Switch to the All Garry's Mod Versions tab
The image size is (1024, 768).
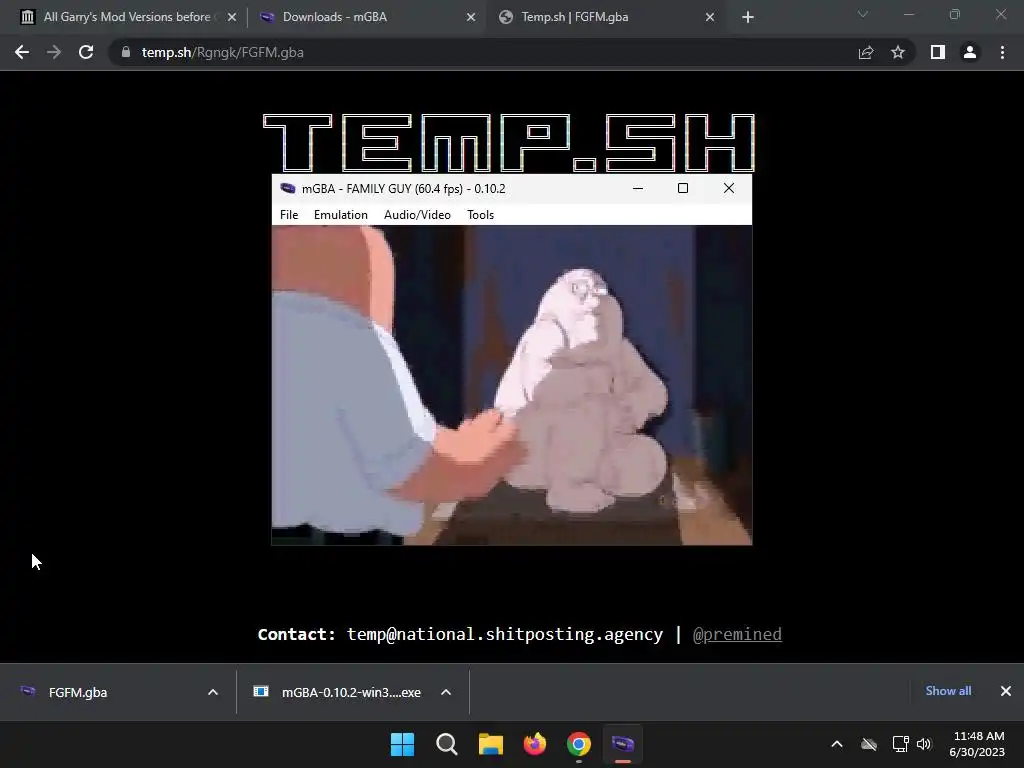(126, 17)
